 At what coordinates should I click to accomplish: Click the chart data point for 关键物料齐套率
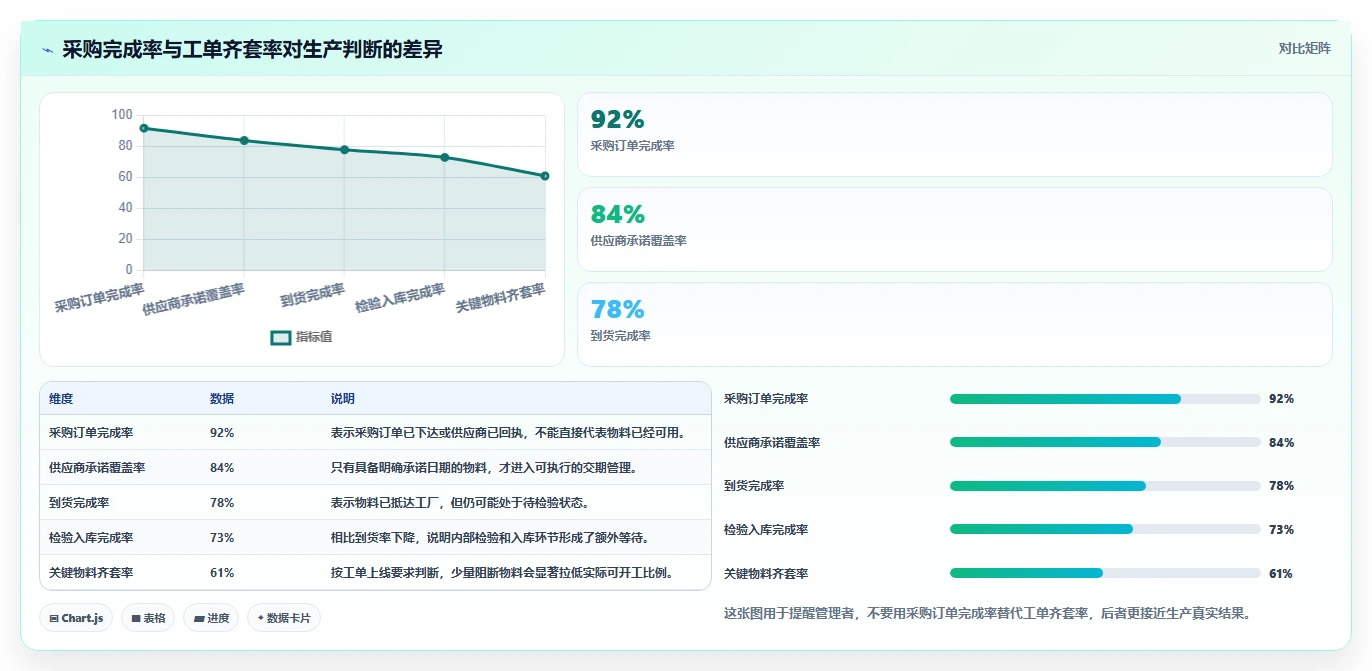[x=545, y=176]
